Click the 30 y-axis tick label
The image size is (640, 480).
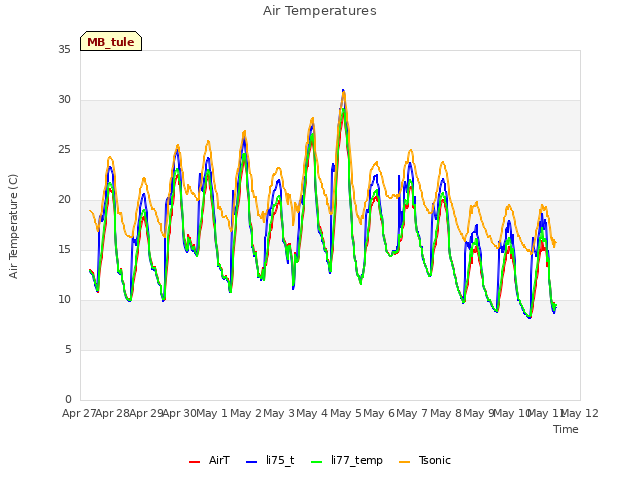[64, 100]
